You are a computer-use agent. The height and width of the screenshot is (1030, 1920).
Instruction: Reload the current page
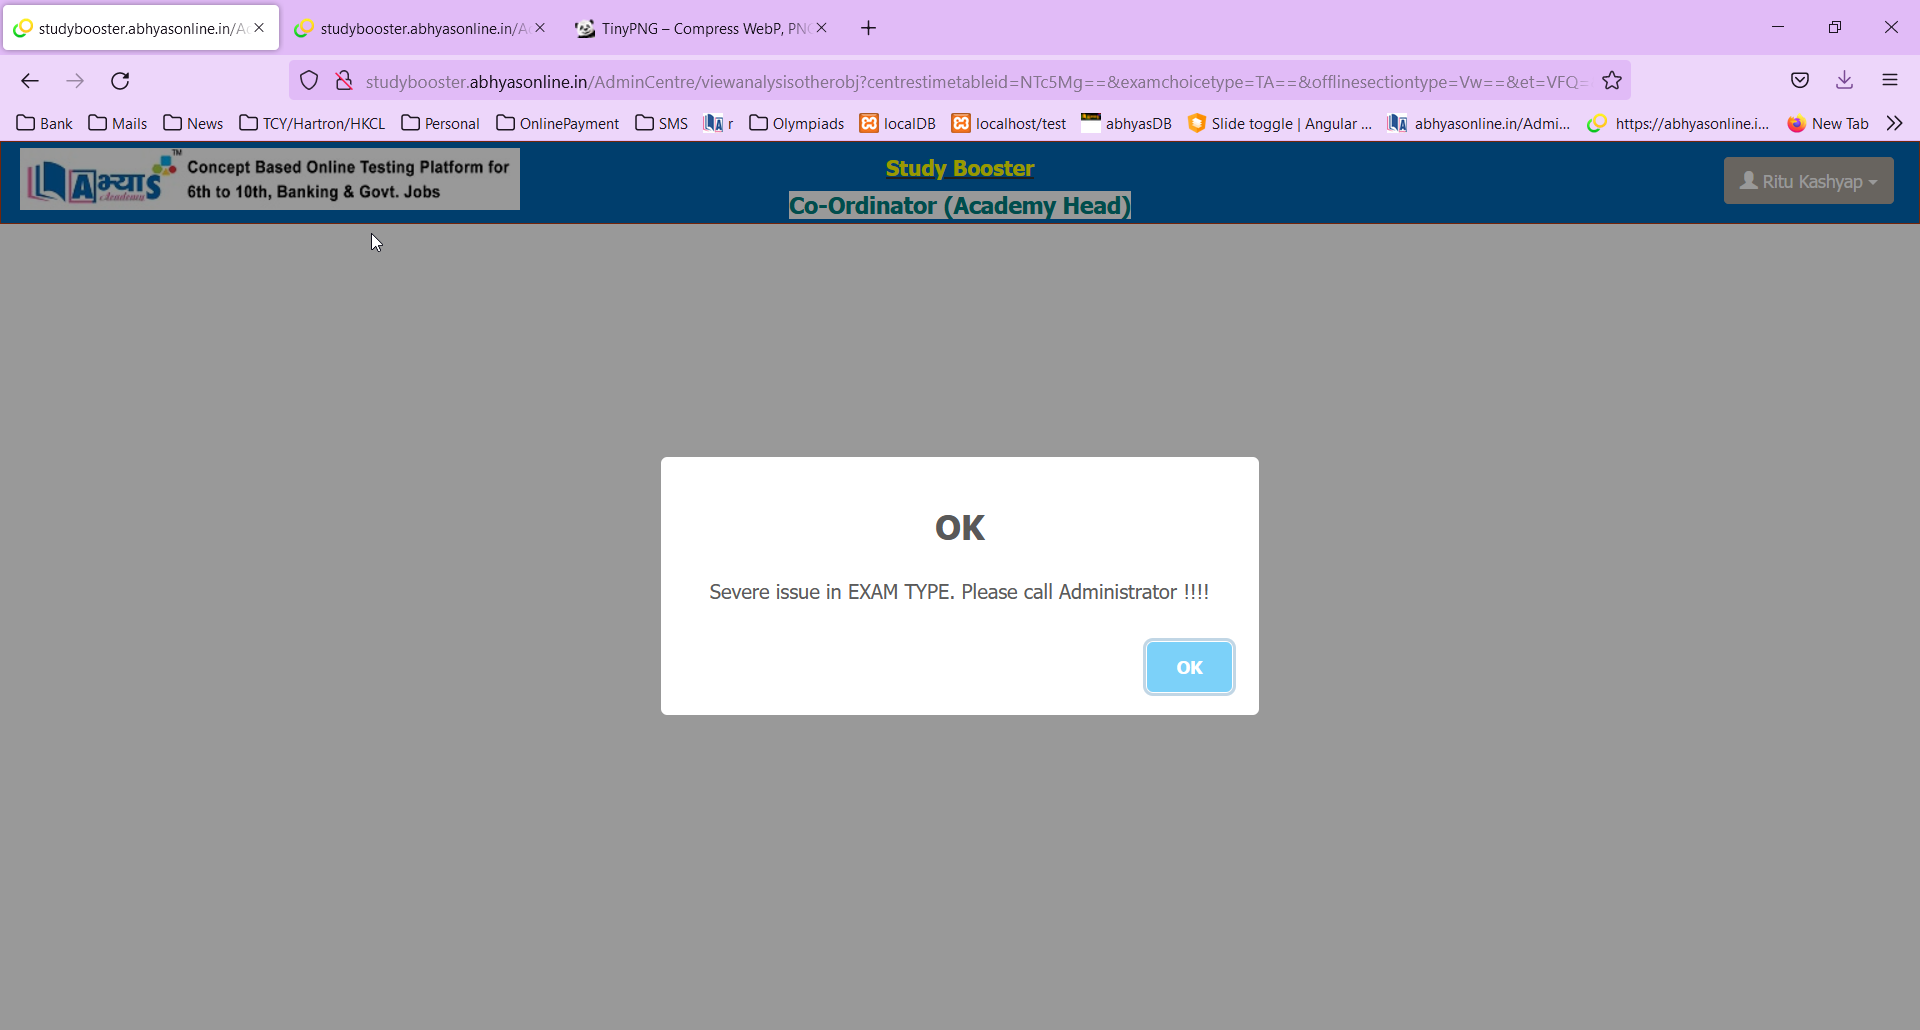[x=120, y=81]
